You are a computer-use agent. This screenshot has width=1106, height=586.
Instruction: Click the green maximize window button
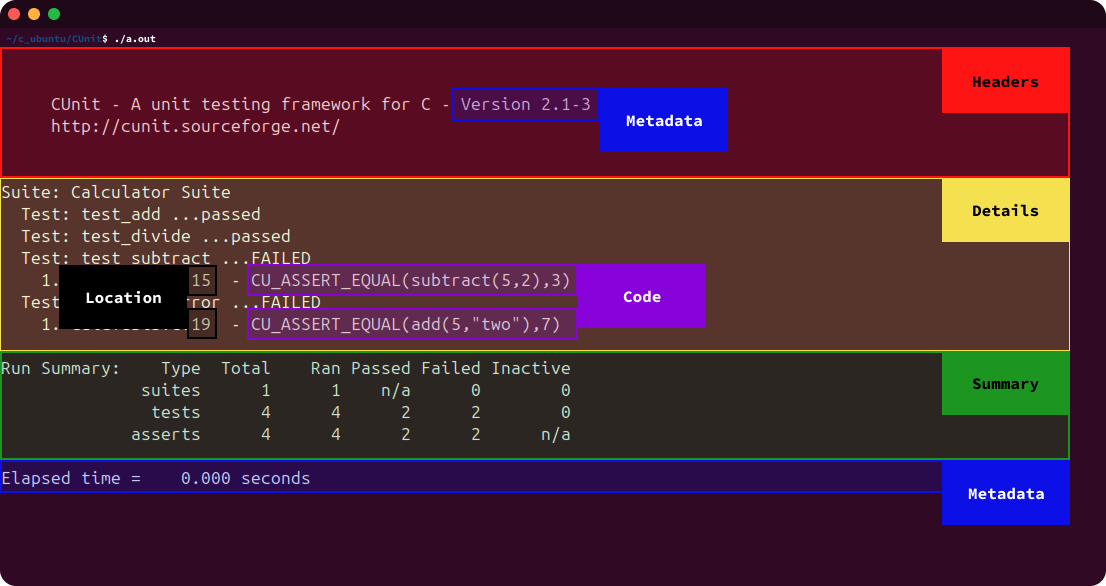coord(54,14)
